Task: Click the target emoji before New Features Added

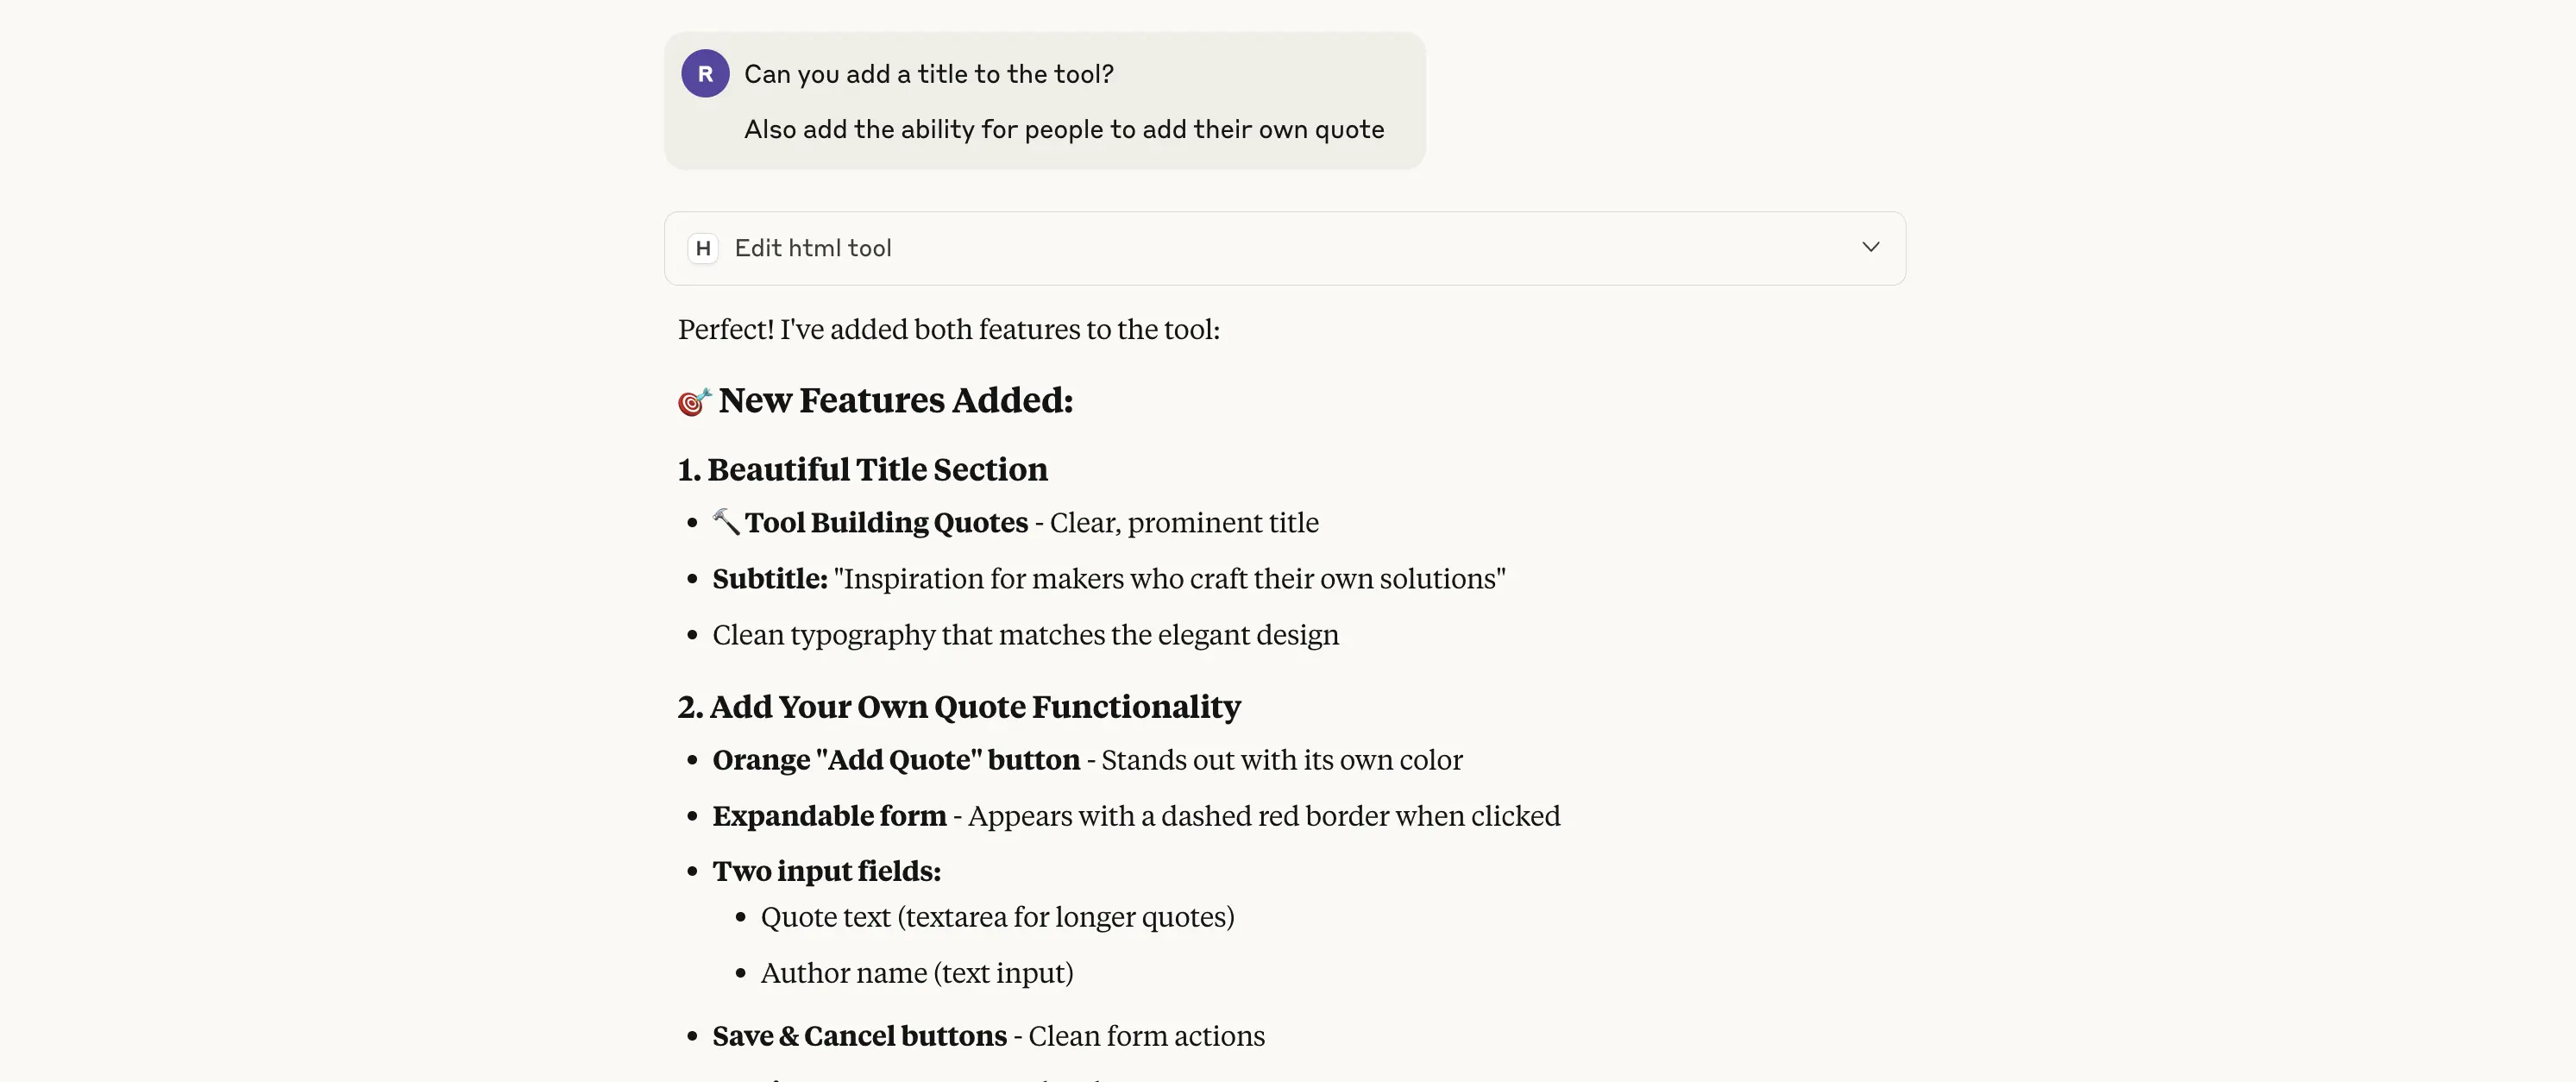Action: (693, 401)
